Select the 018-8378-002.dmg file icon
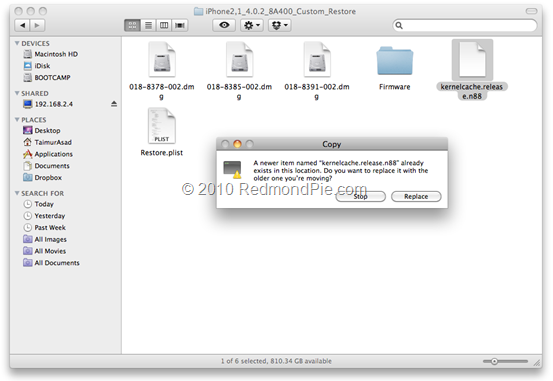This screenshot has height=381, width=553. pos(162,59)
